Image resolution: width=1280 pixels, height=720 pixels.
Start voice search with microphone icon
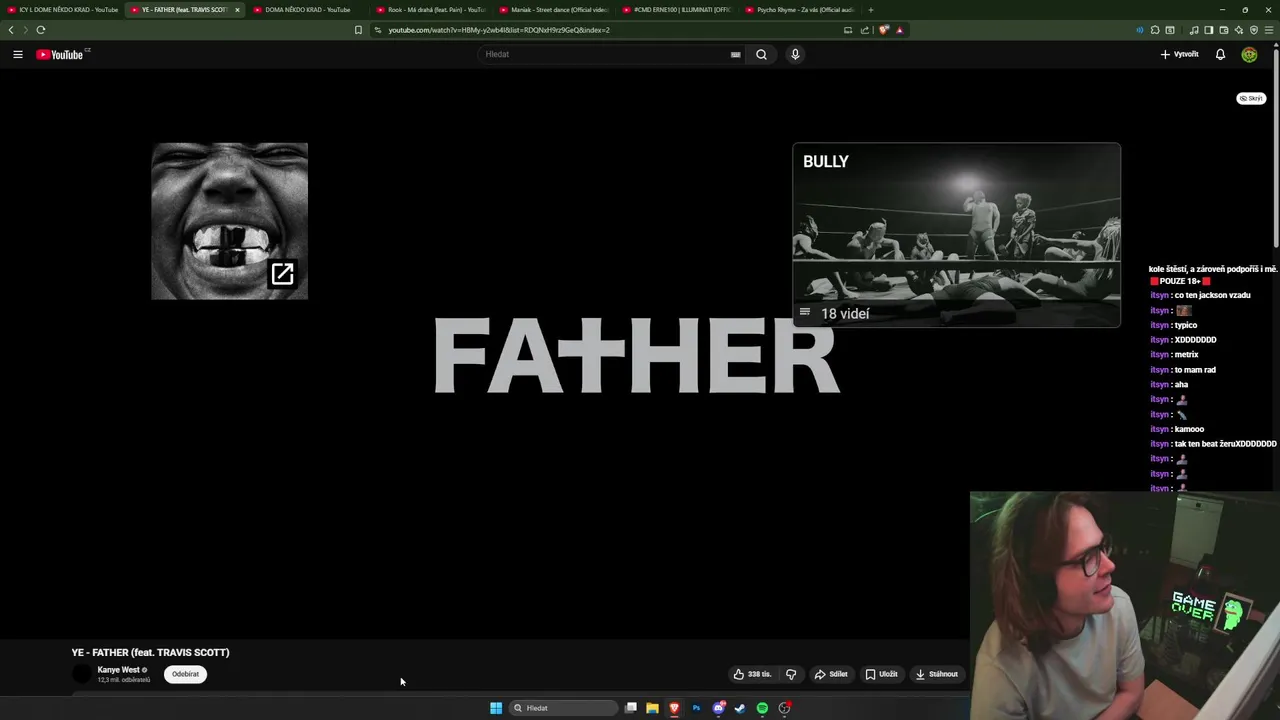coord(795,54)
